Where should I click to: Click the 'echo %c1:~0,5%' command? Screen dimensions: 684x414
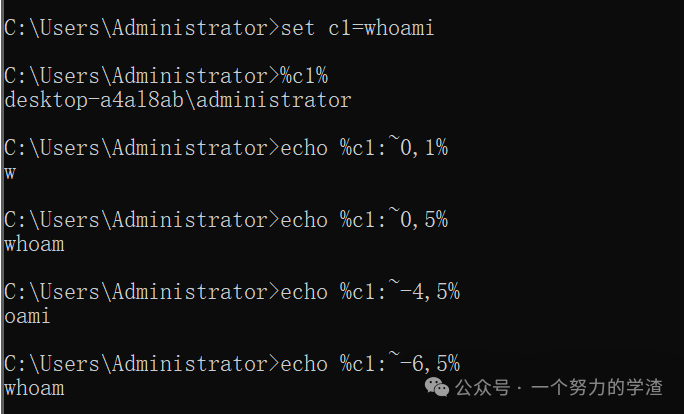click(x=364, y=219)
